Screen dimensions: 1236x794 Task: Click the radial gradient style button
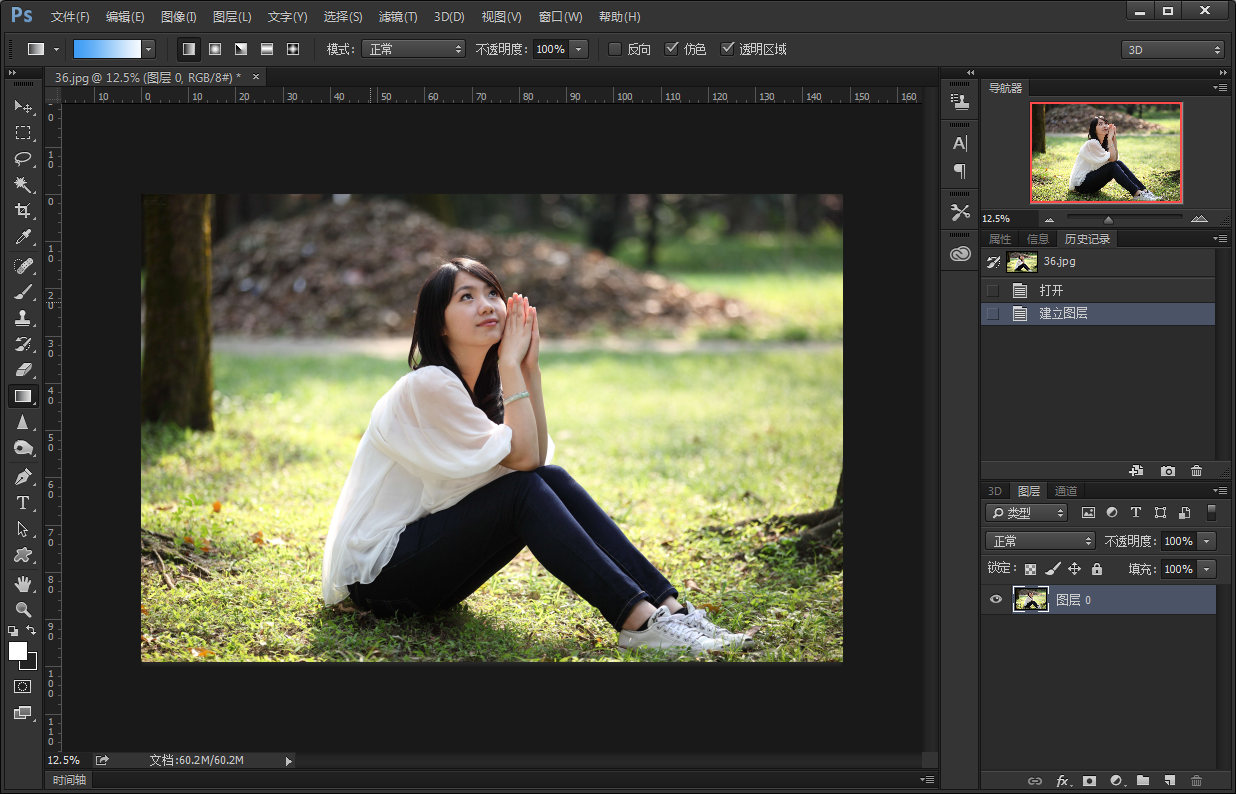(215, 49)
